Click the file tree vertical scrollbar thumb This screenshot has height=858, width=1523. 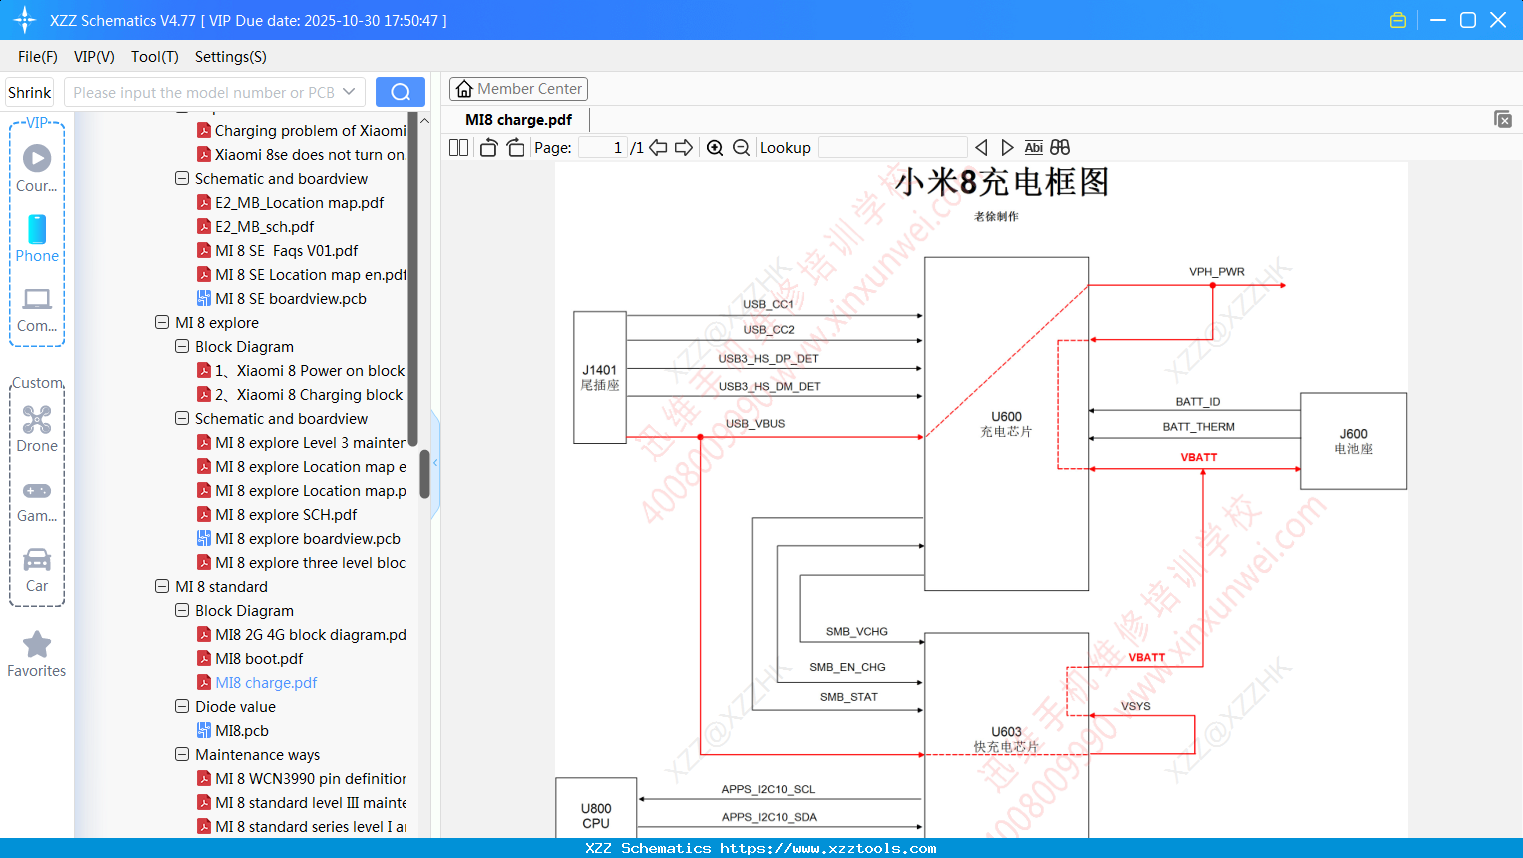click(424, 474)
